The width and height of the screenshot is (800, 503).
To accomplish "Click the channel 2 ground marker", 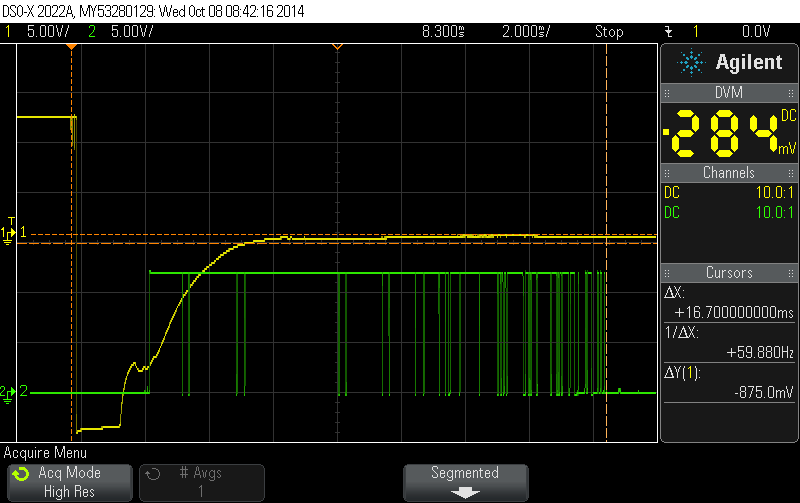I will coord(7,393).
